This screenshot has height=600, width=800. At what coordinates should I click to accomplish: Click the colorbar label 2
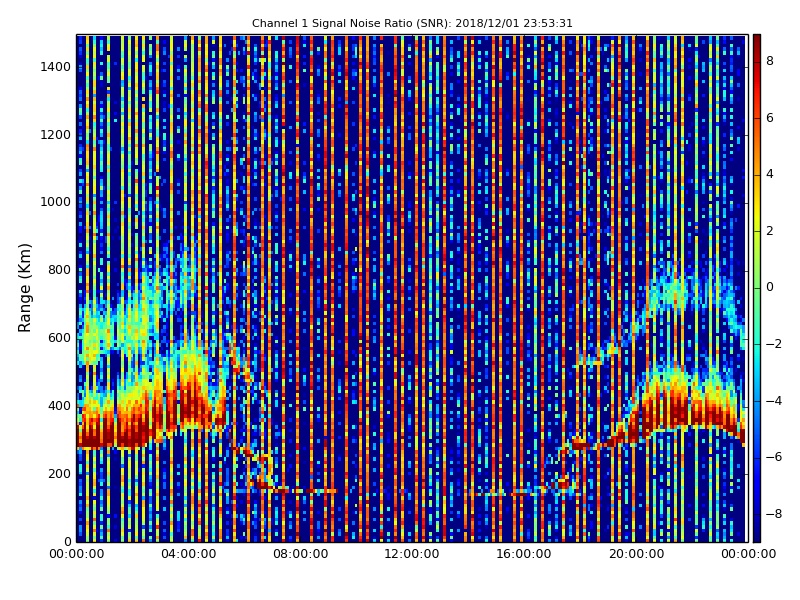[x=770, y=231]
